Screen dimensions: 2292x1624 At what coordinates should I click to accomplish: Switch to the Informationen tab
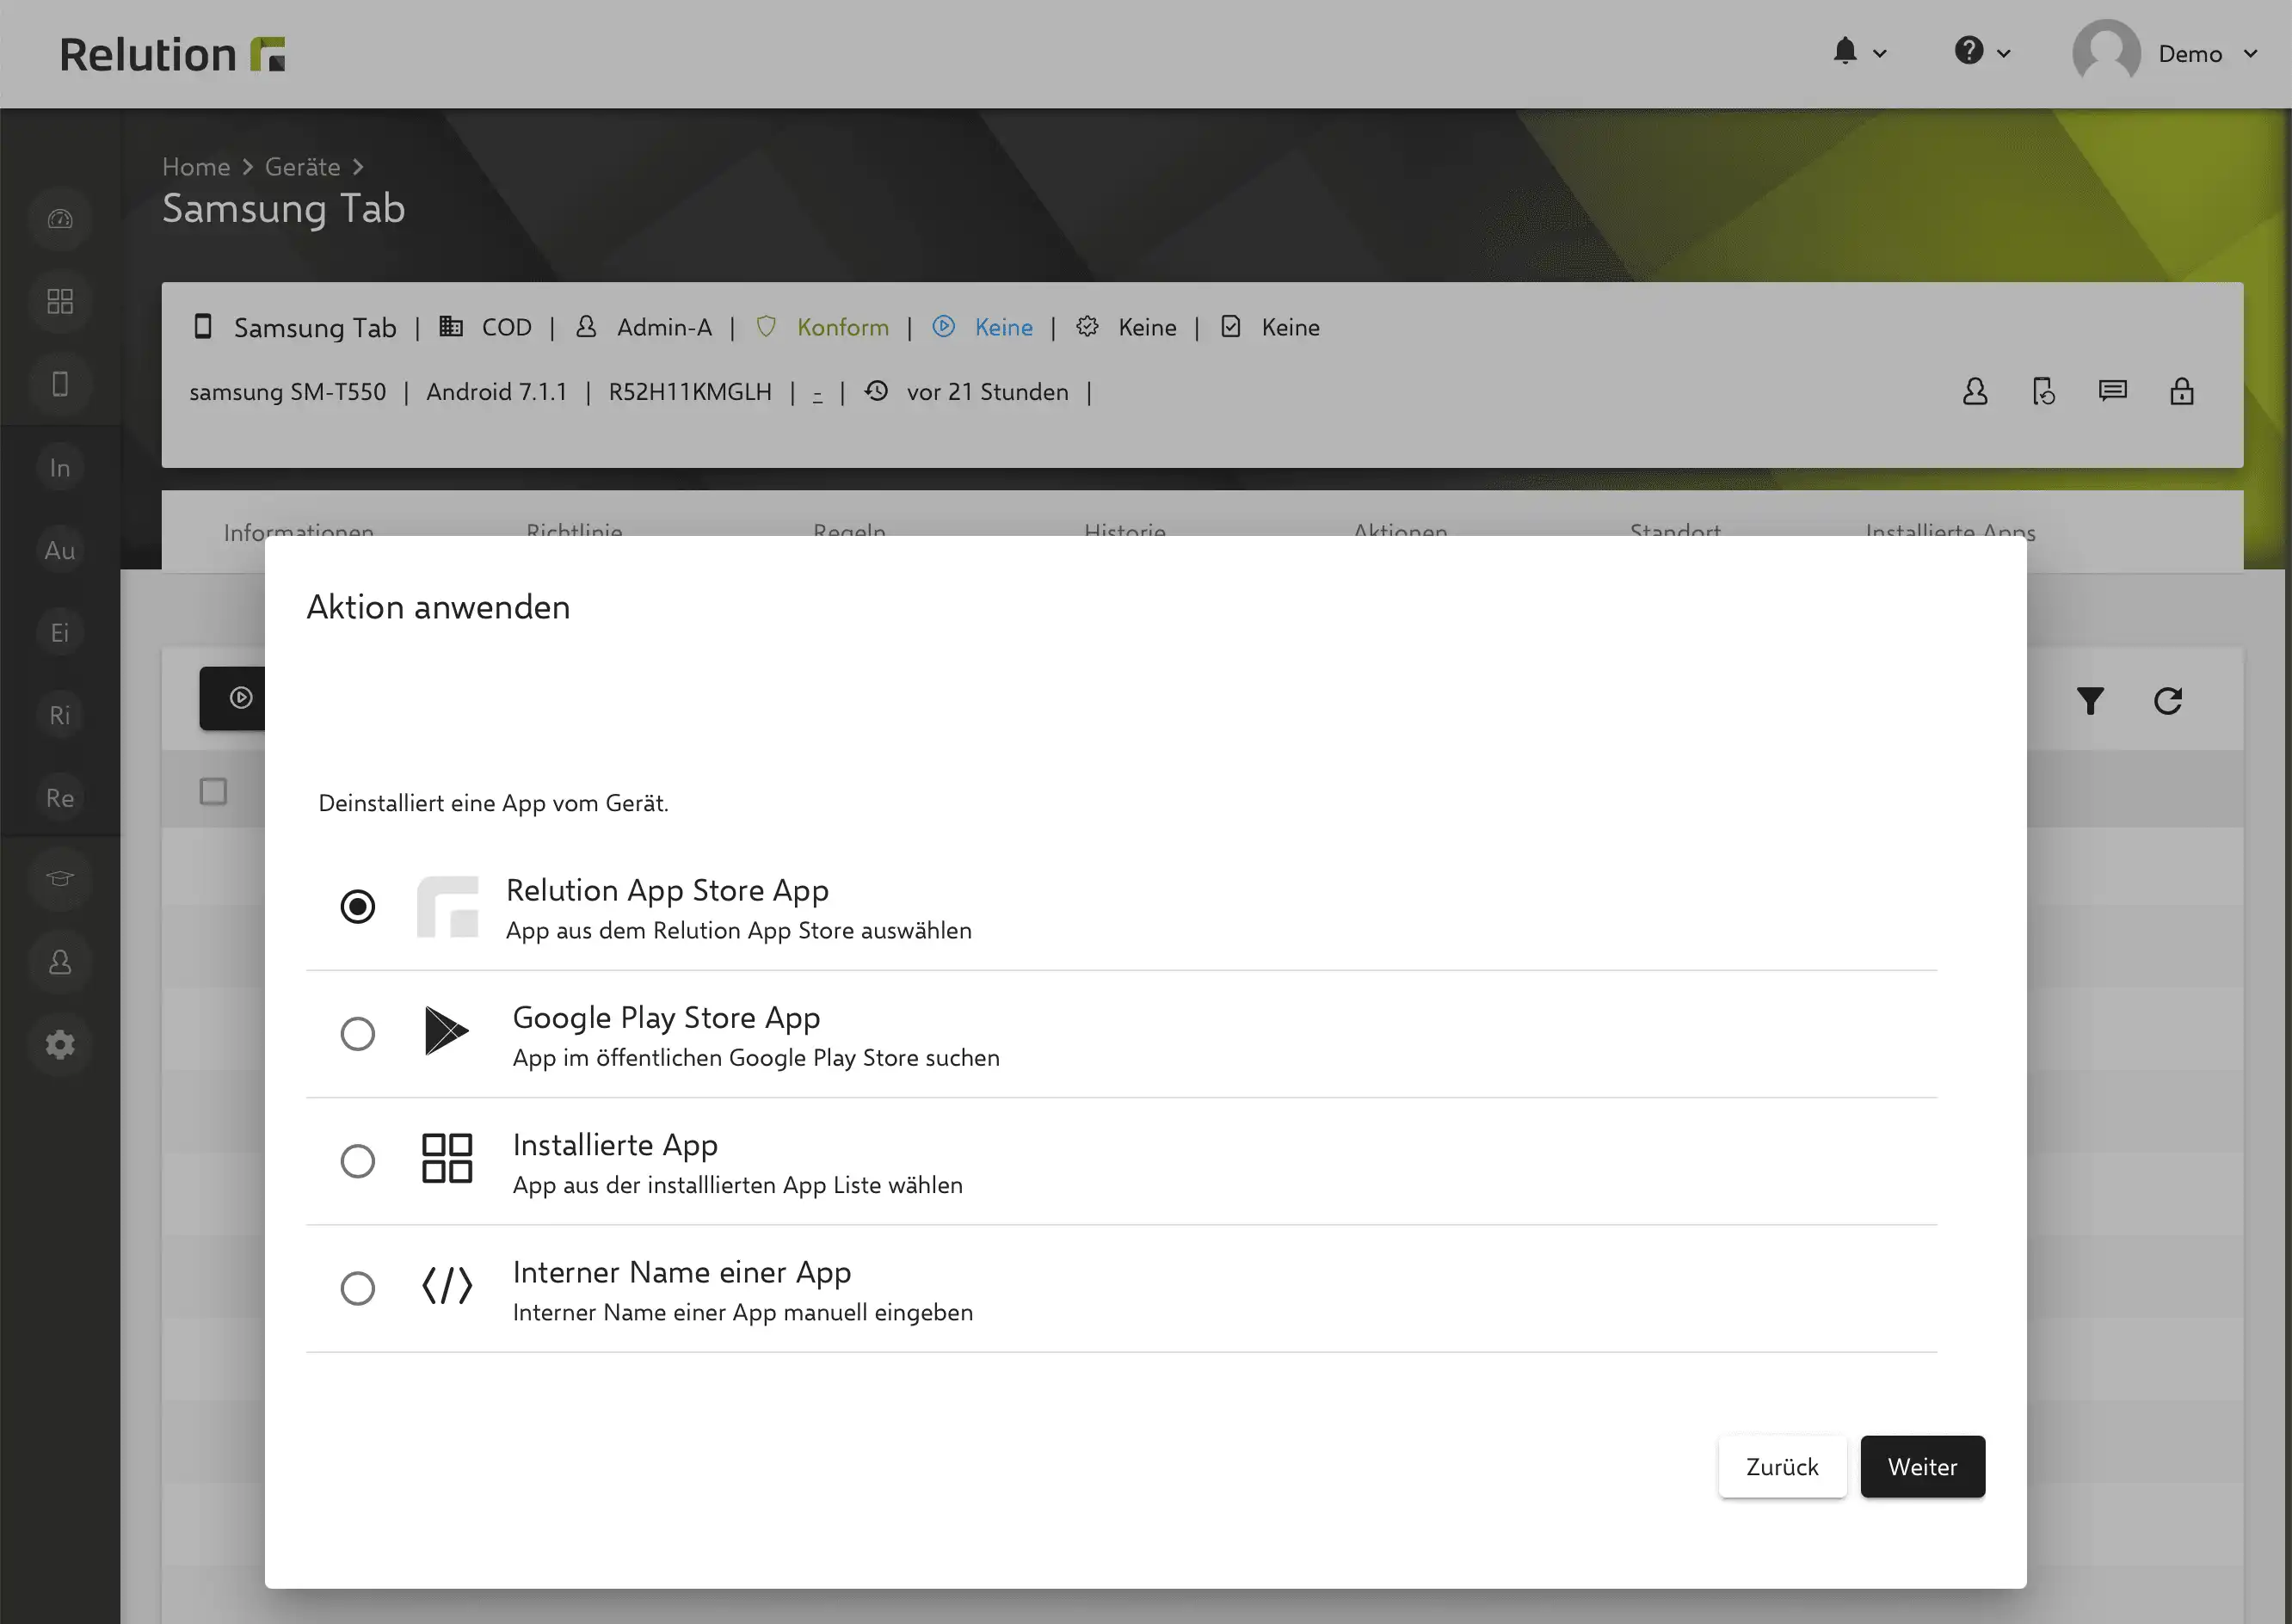point(299,530)
